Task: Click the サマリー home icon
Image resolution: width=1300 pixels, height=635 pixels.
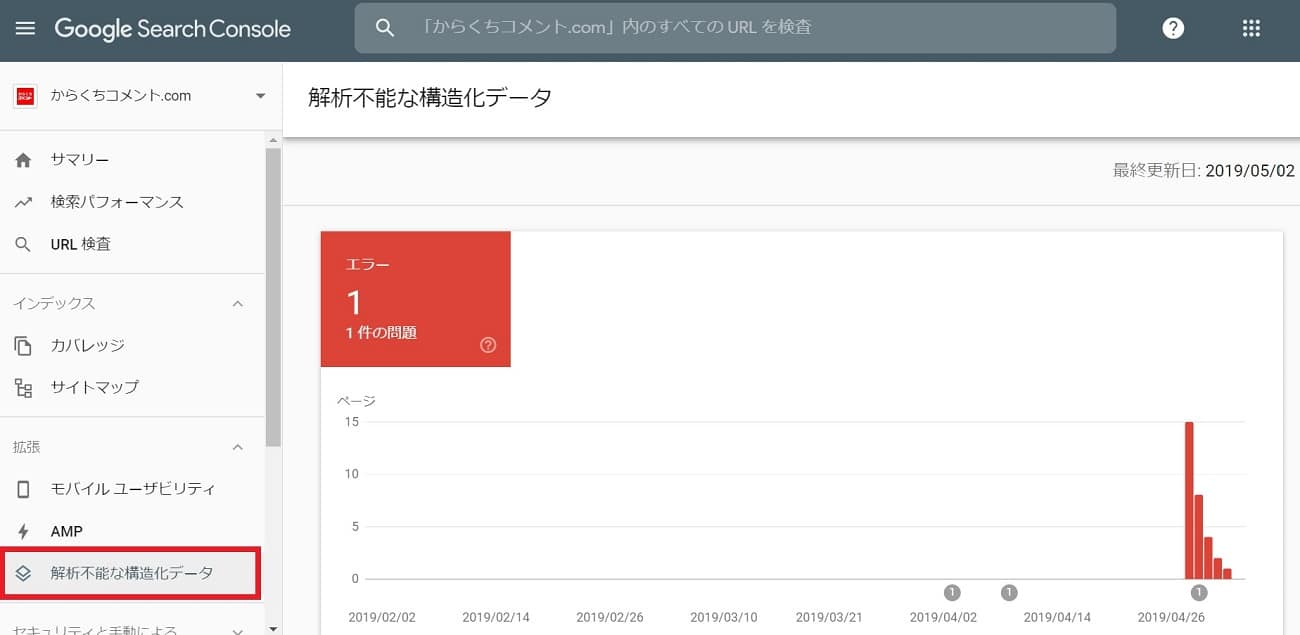Action: tap(24, 160)
